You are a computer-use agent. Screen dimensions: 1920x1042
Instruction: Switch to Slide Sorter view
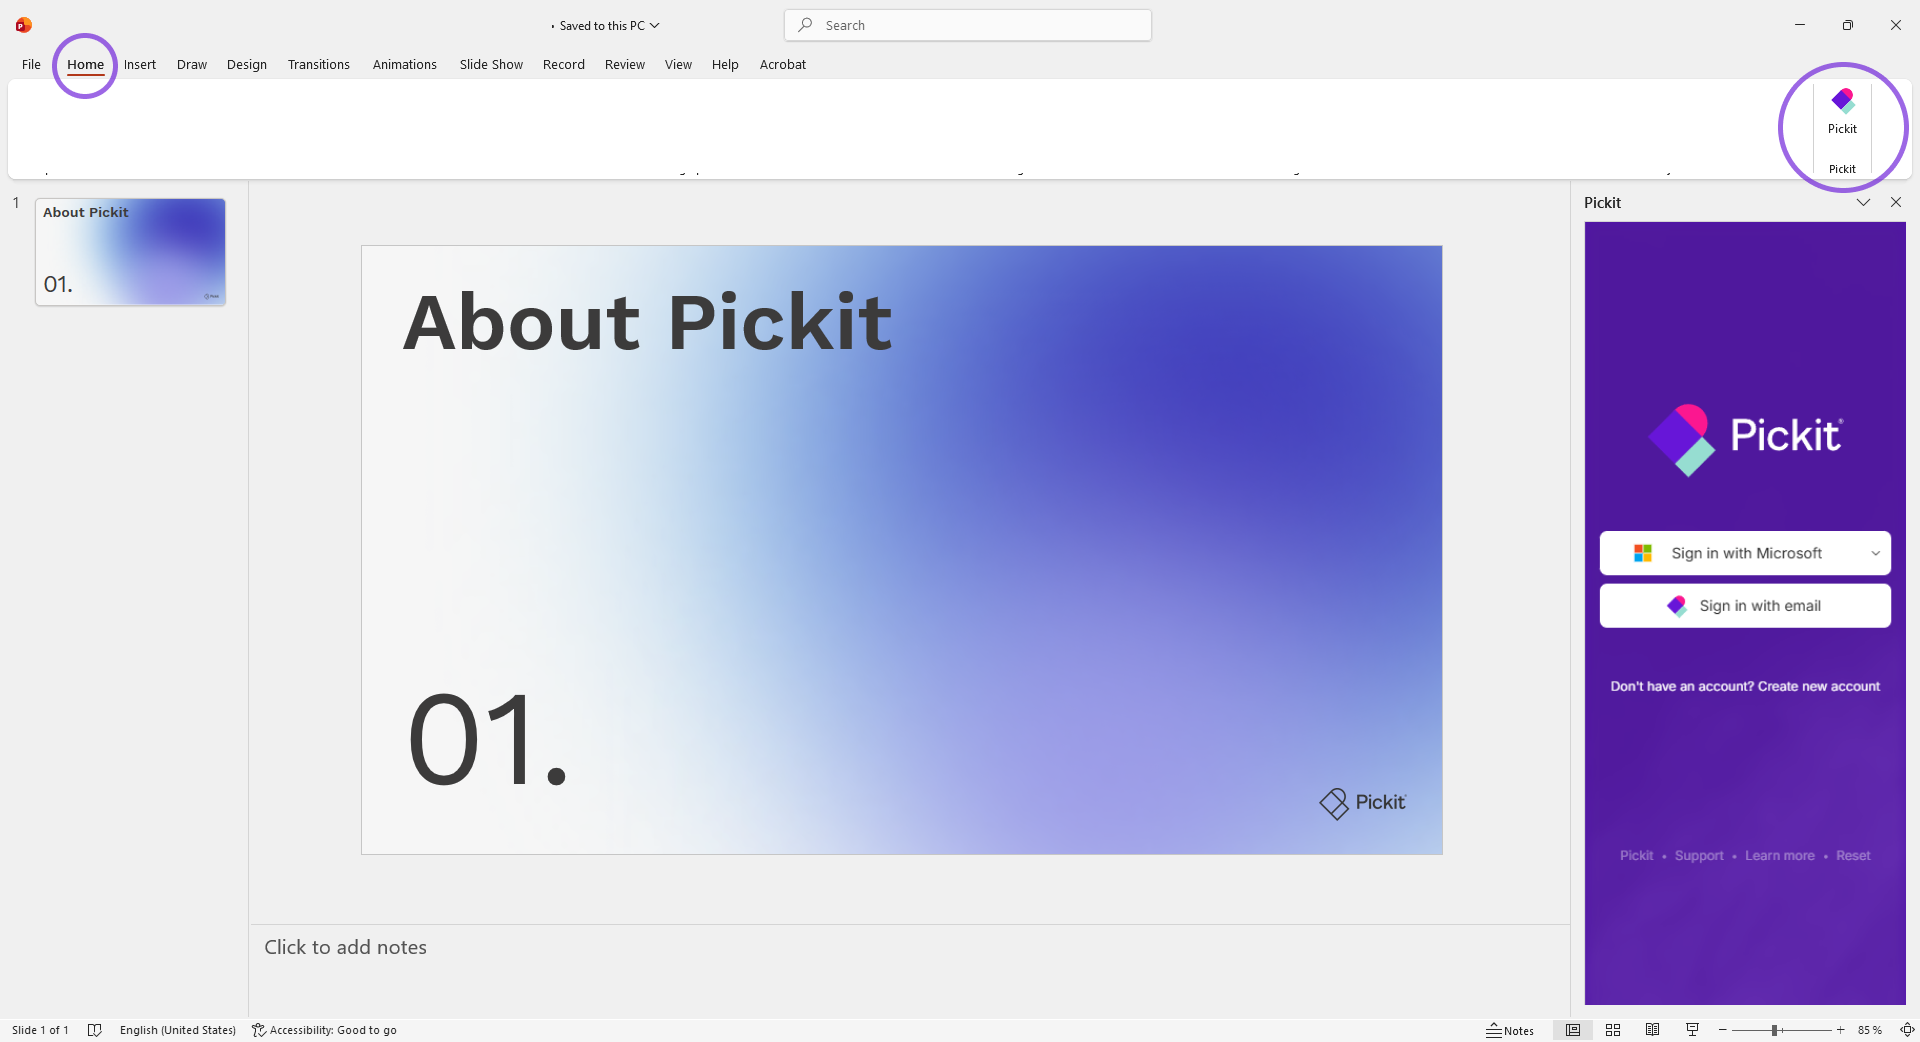click(1613, 1030)
